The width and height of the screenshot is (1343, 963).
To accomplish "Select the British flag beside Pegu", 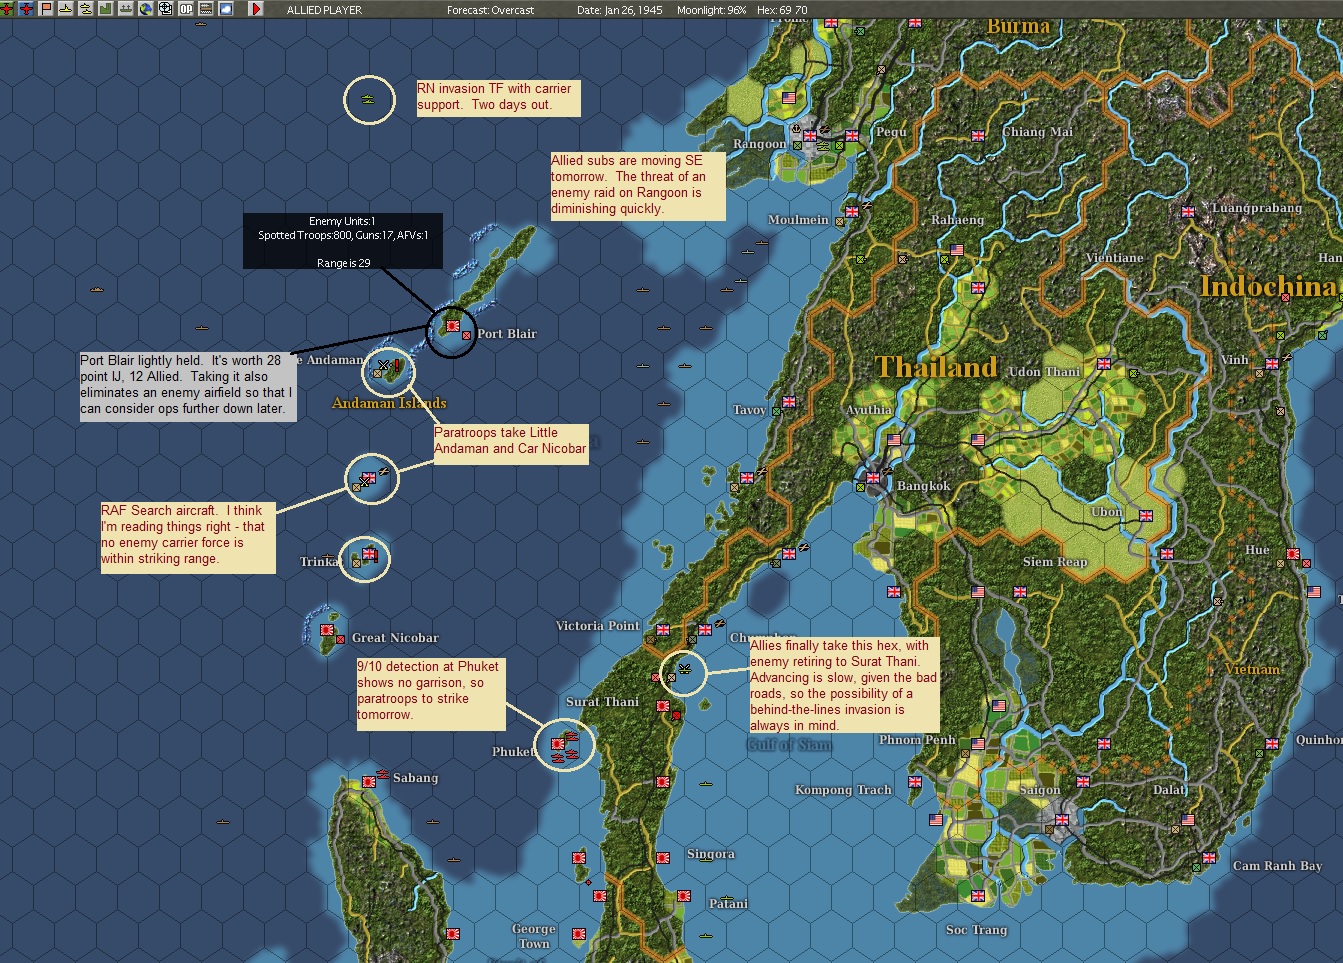I will [x=853, y=136].
